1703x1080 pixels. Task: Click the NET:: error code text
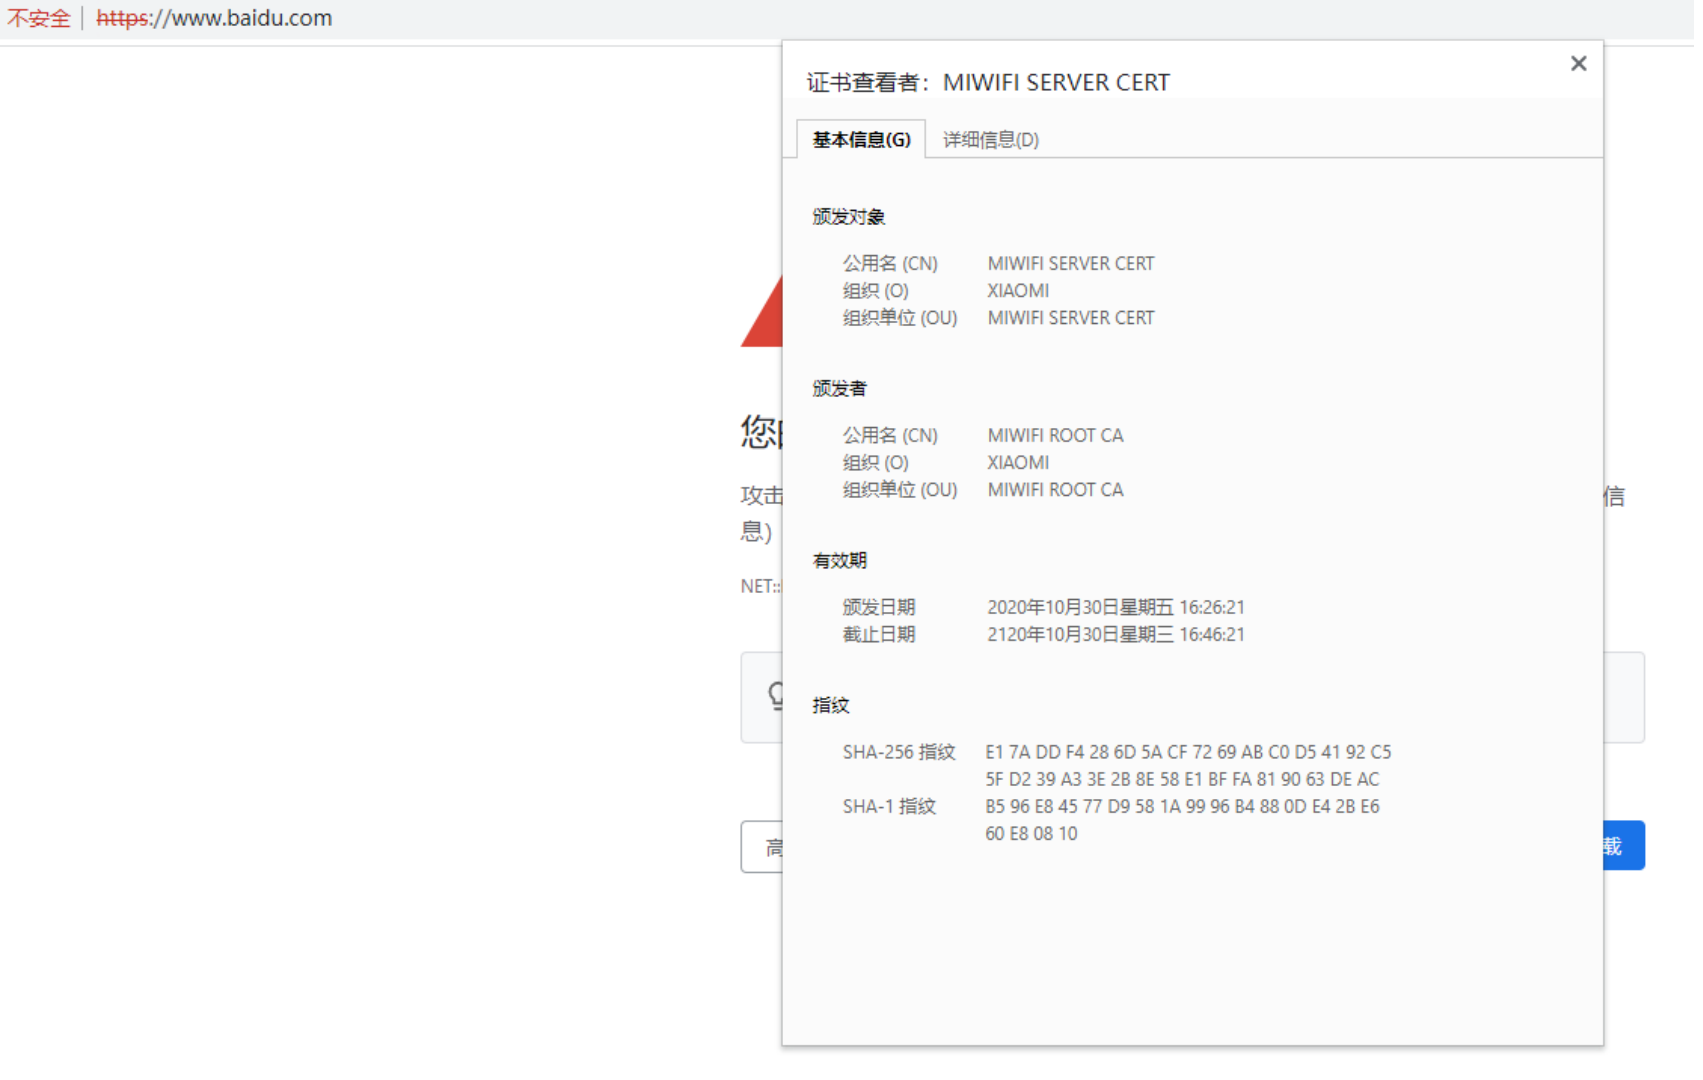click(x=759, y=586)
